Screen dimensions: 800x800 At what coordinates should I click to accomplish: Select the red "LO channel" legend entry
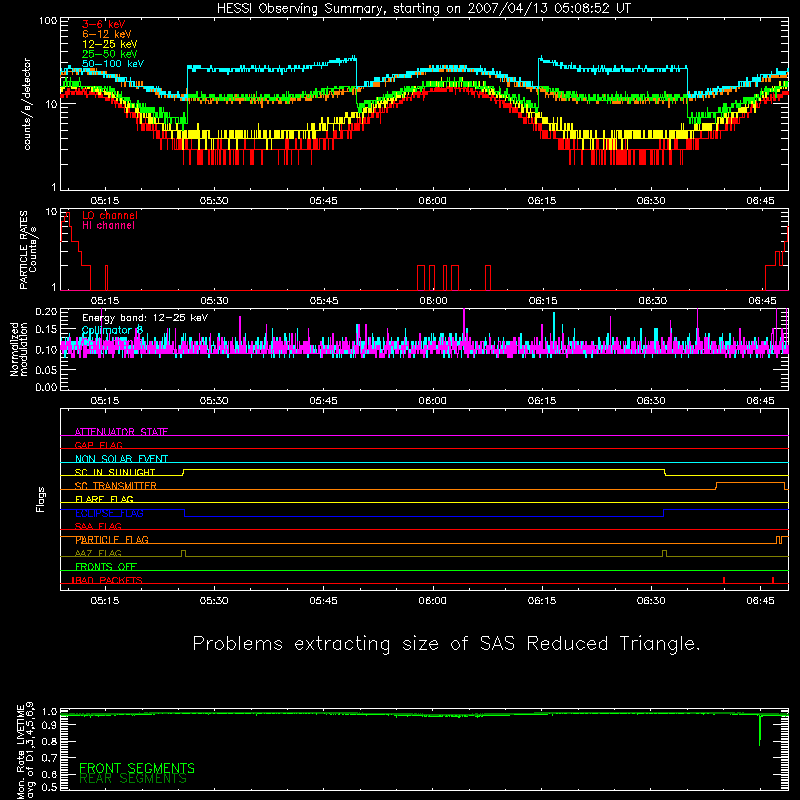pos(110,215)
